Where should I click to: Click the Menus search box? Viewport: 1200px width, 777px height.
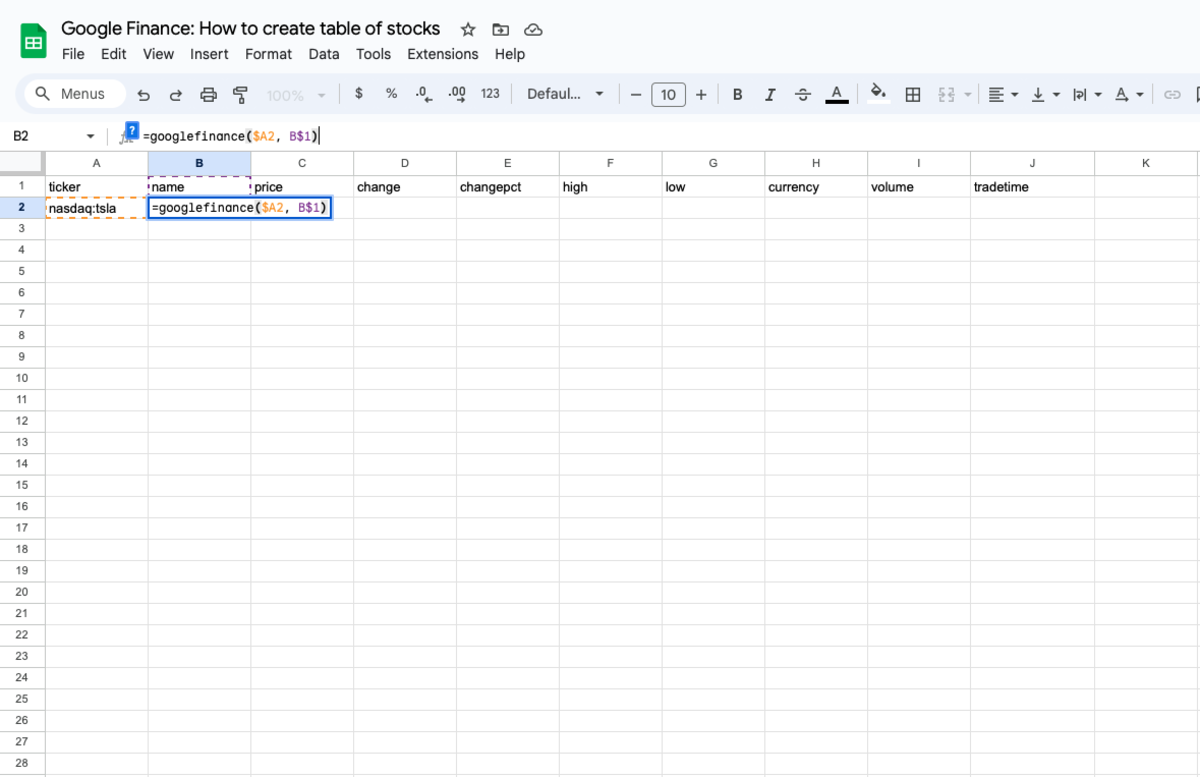click(x=75, y=94)
